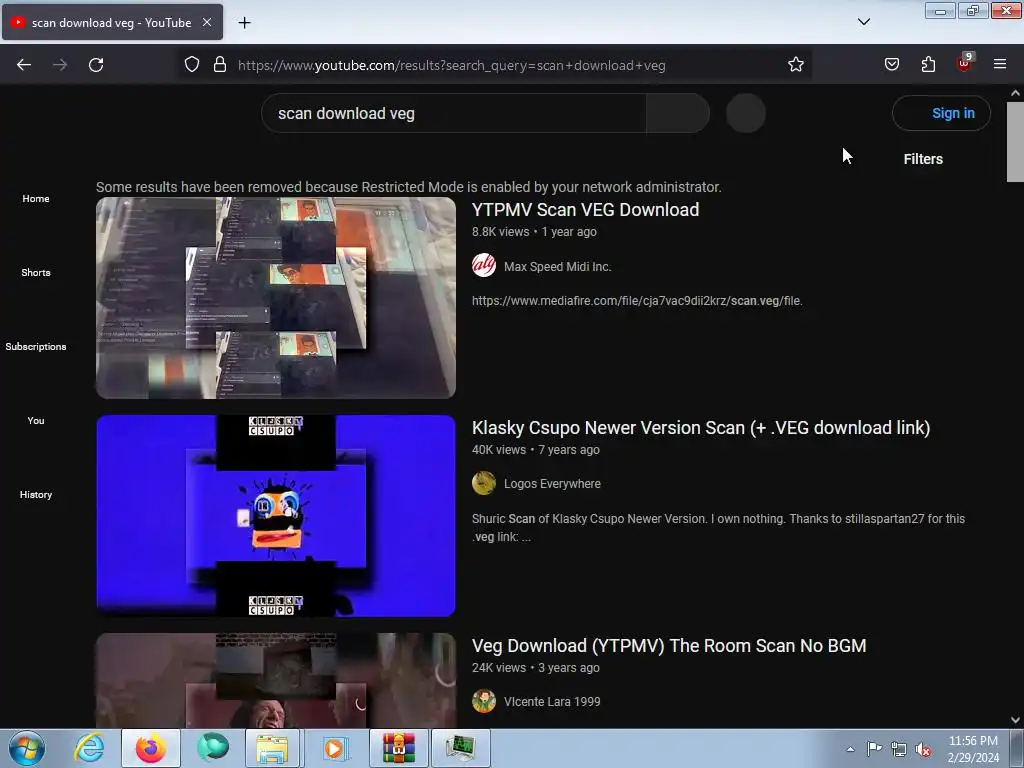Click the scrollbar up arrow
This screenshot has width=1024, height=768.
pos(1015,93)
